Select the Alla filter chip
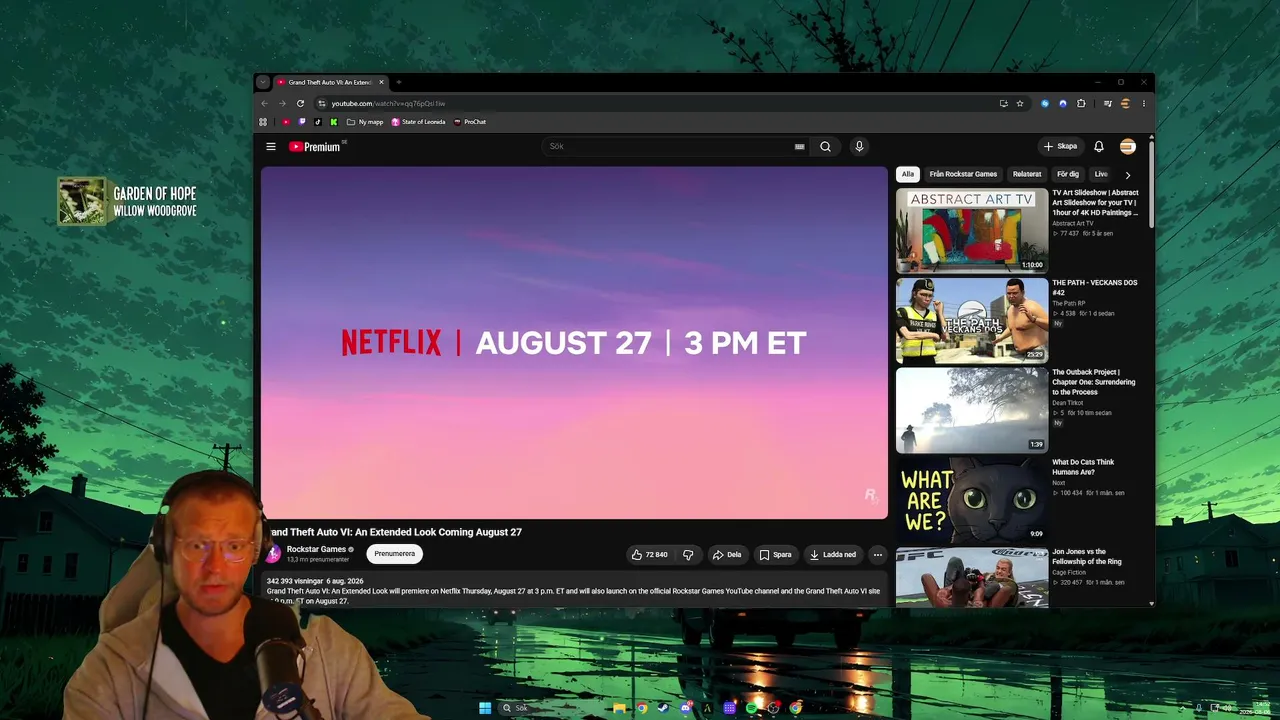Viewport: 1280px width, 720px height. [x=908, y=174]
